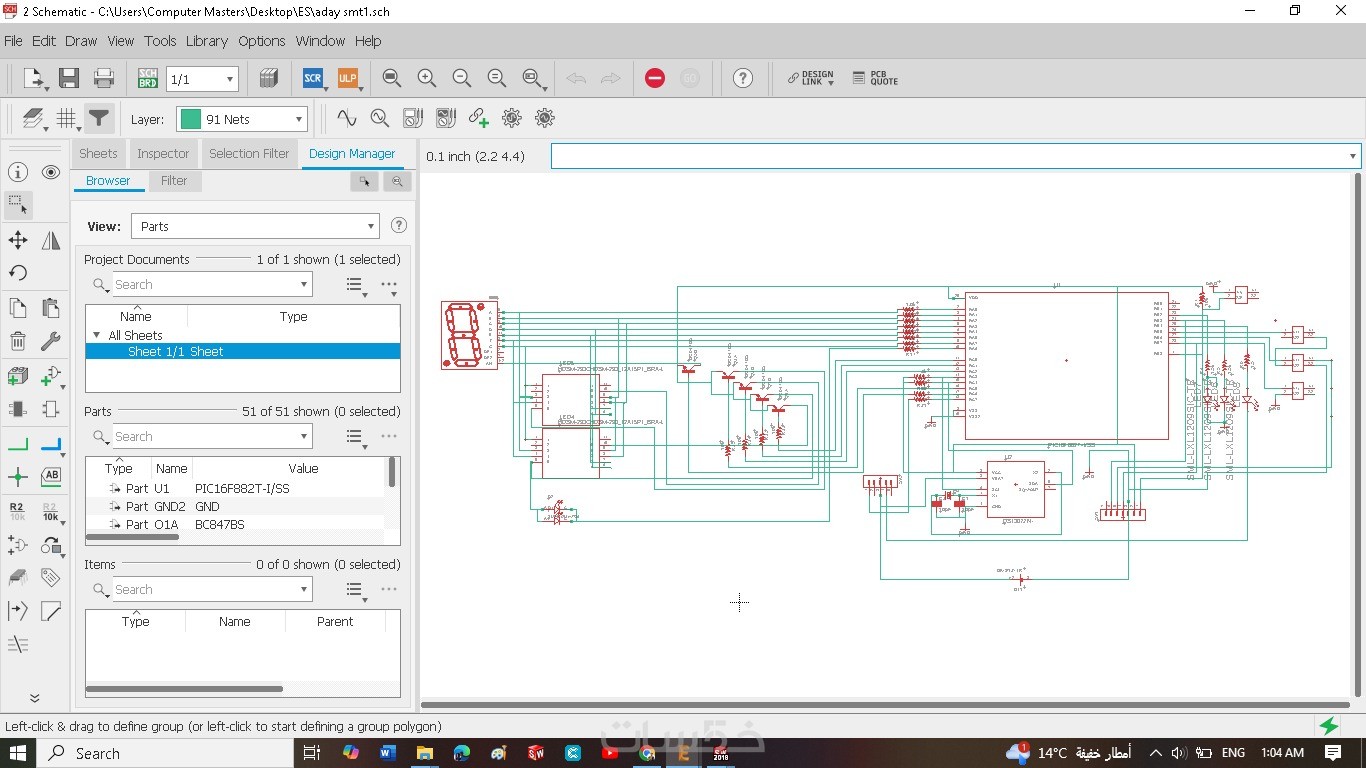Click the red Stop command icon
1366x768 pixels.
(655, 78)
